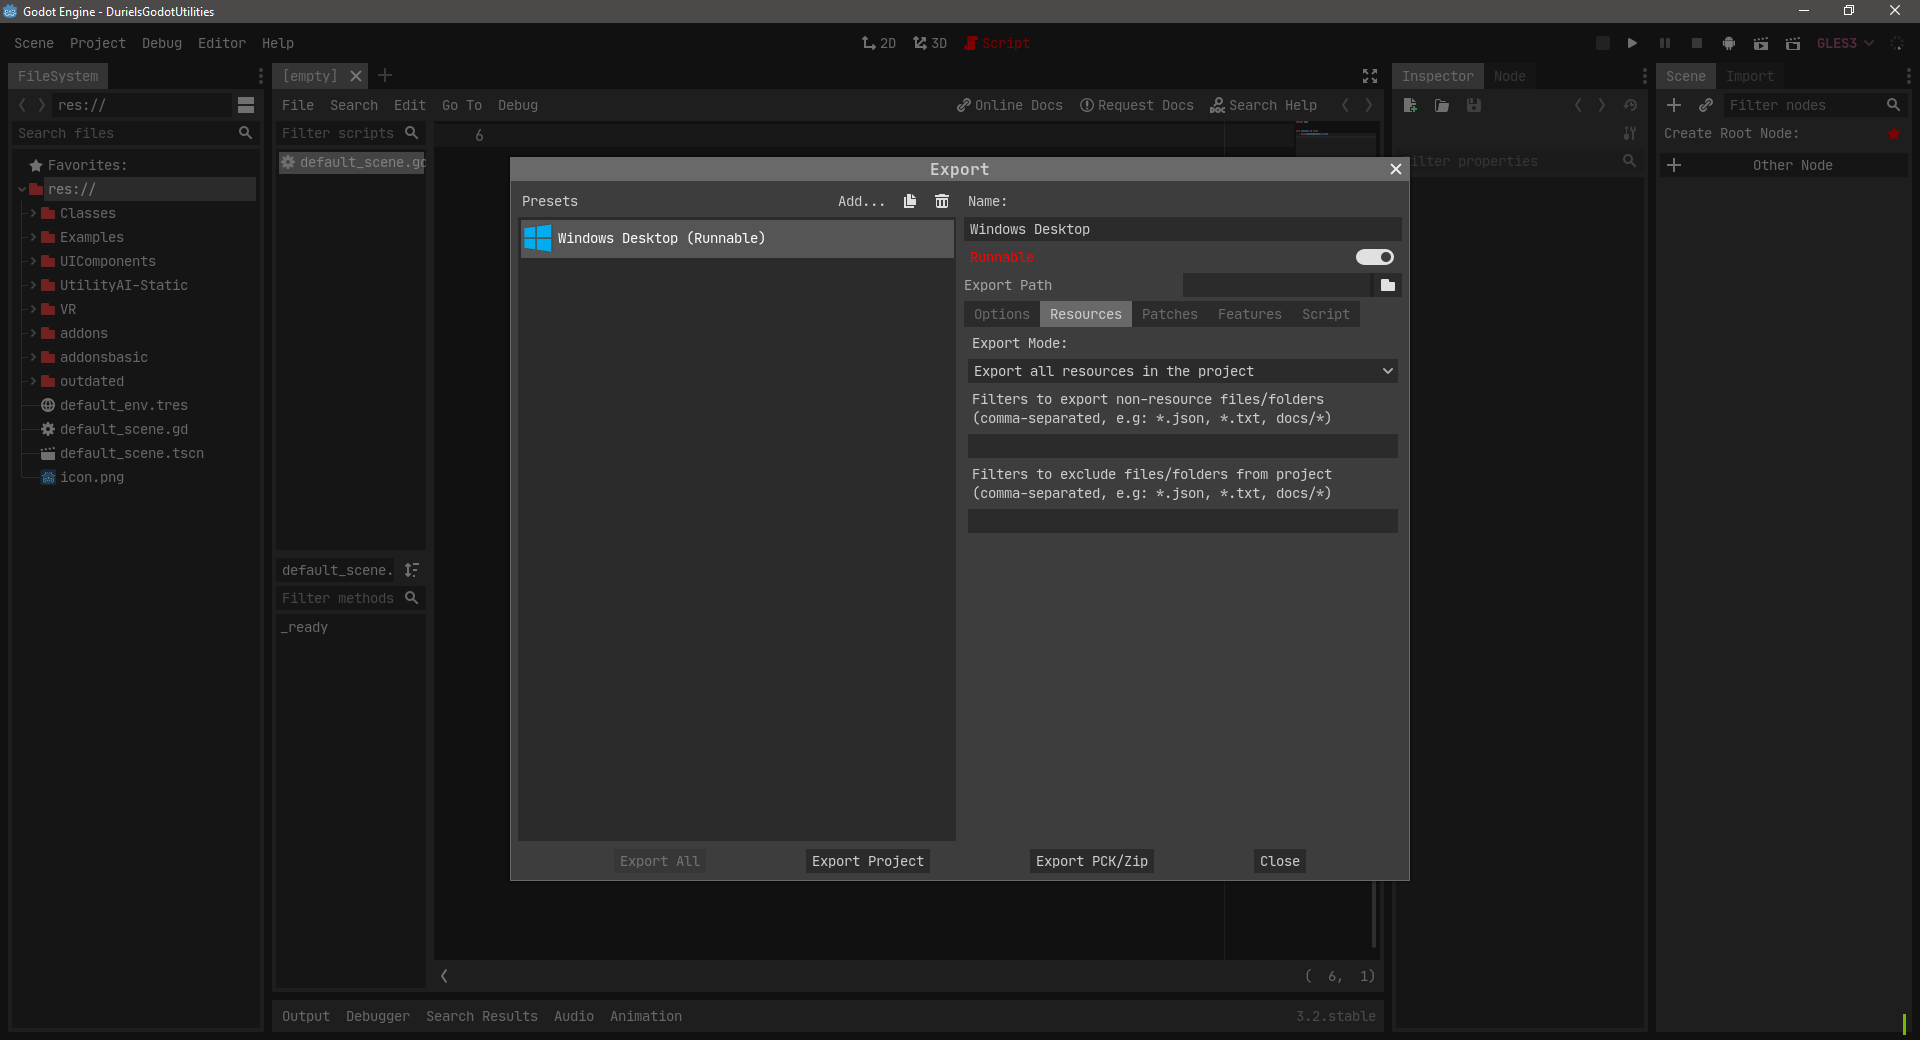
Task: Click the non-resource export filters field
Action: [x=1183, y=446]
